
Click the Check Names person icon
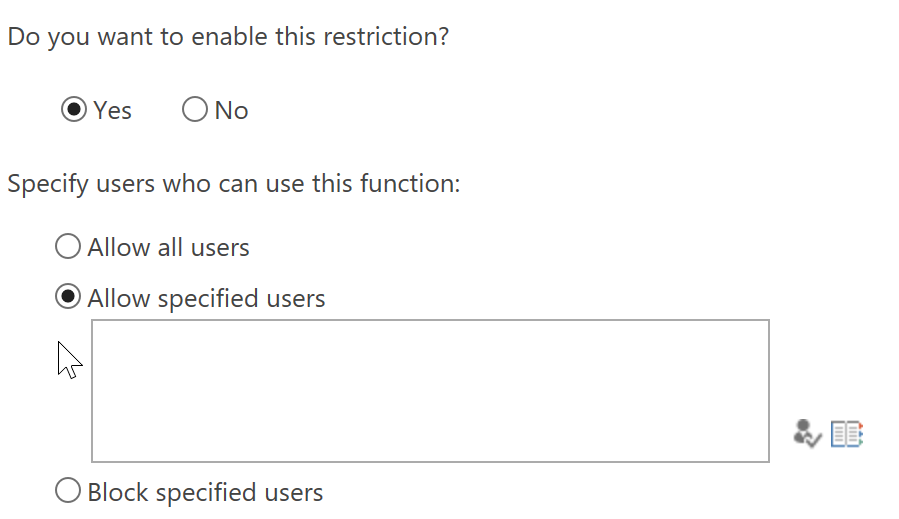coord(807,434)
